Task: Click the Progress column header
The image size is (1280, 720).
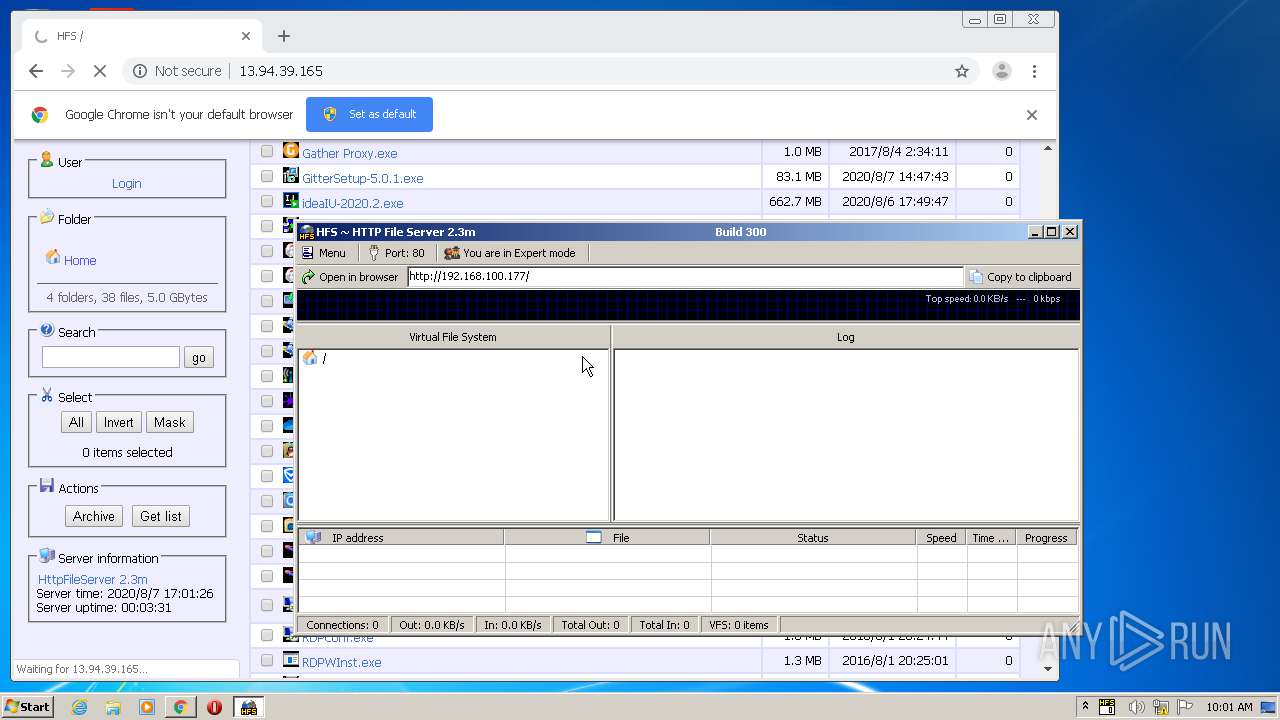Action: (1047, 538)
